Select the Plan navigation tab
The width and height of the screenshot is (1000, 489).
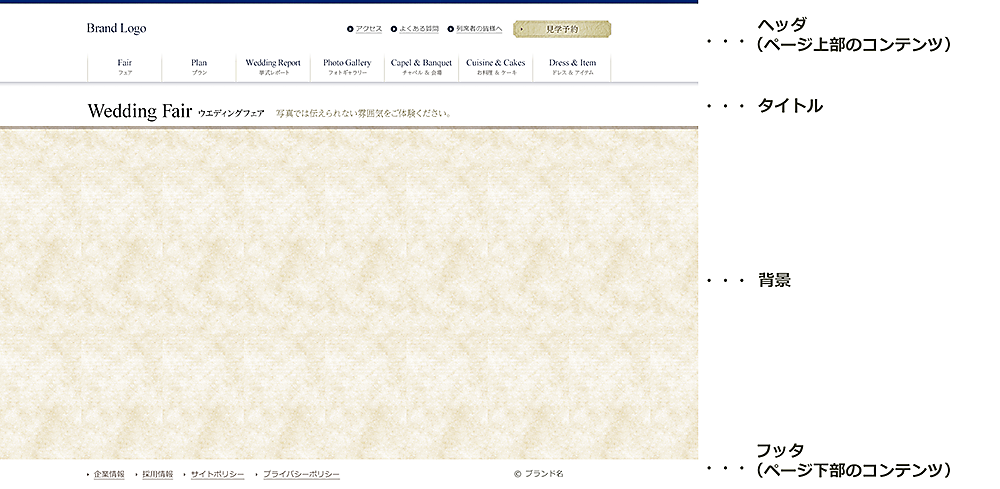[x=199, y=67]
